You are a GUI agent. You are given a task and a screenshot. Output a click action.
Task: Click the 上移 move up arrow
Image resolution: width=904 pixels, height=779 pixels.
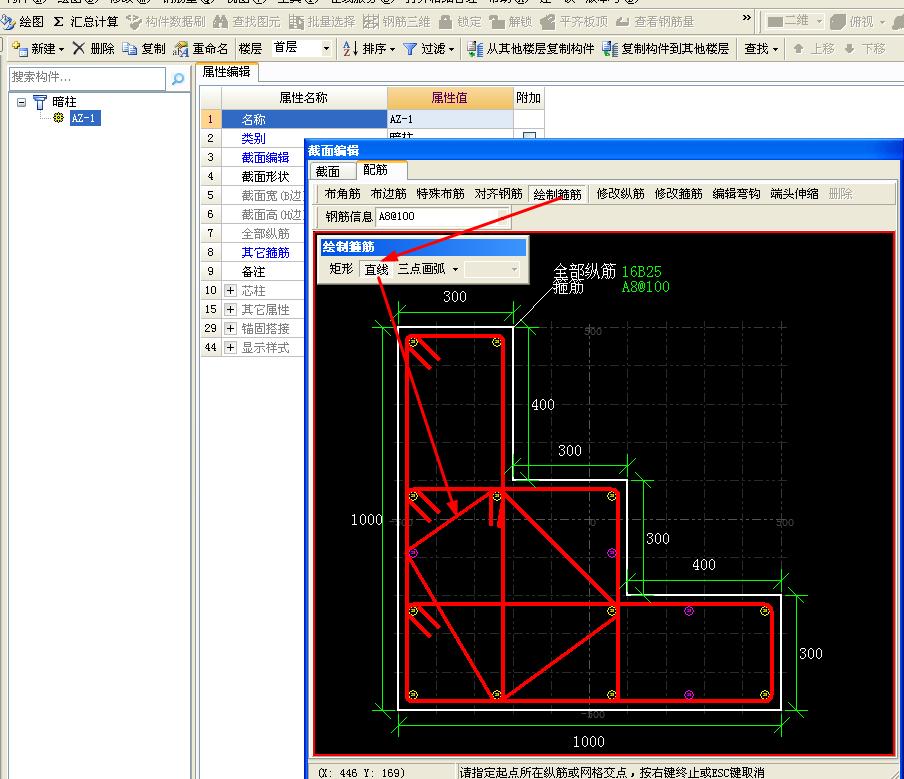click(798, 48)
